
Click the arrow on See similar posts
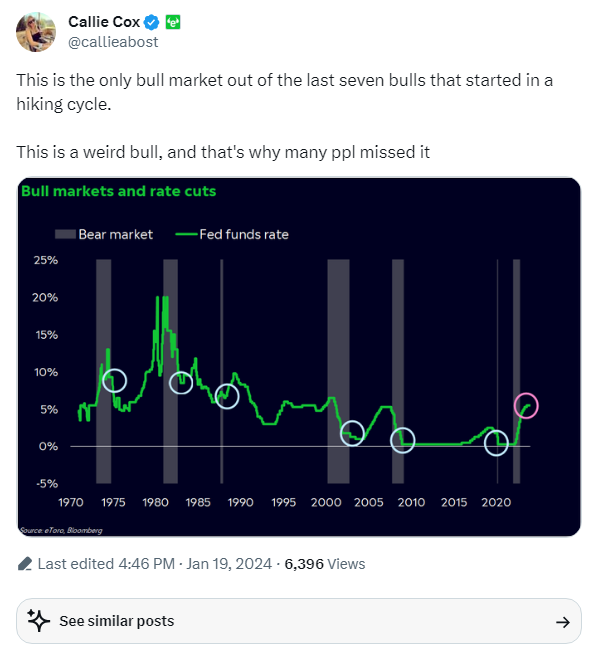[x=563, y=622]
